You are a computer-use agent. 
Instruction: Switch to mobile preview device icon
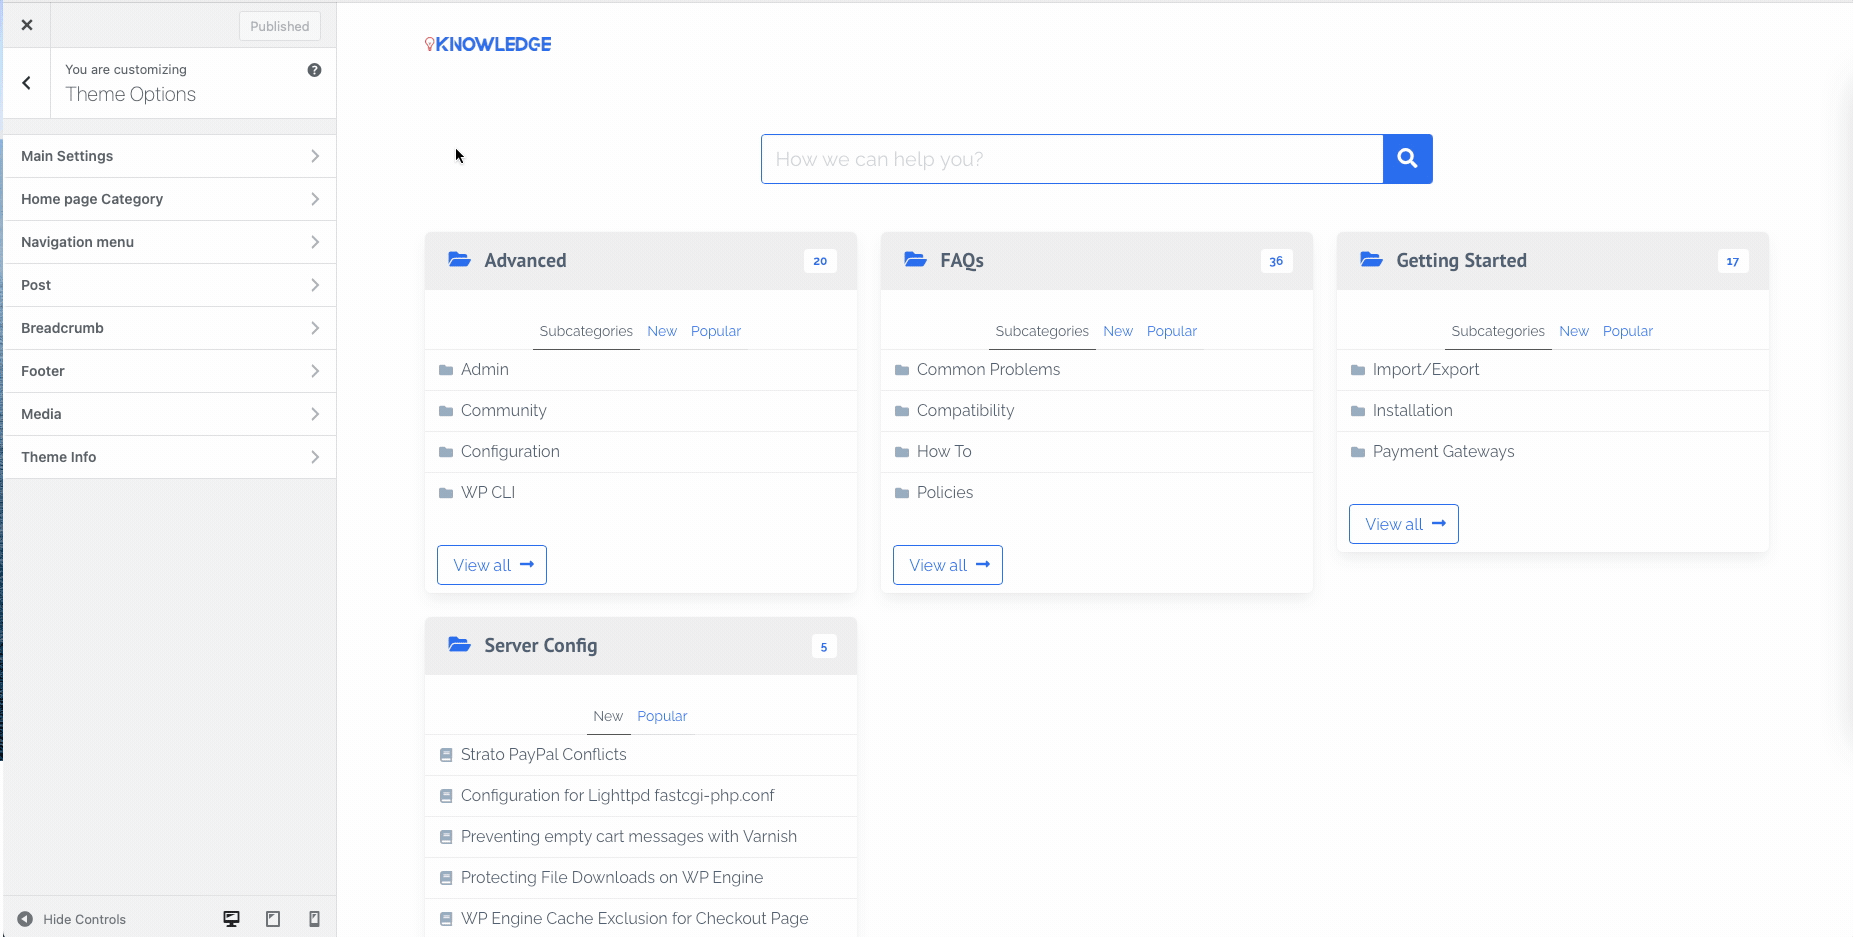coord(314,919)
